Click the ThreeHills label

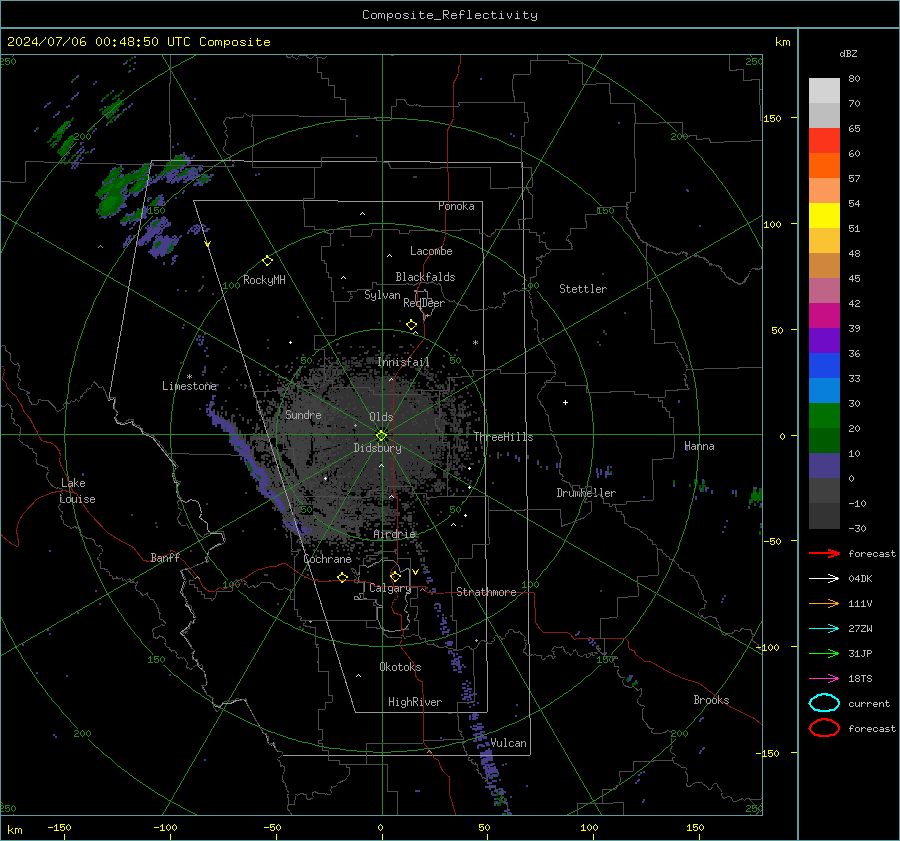[x=503, y=437]
